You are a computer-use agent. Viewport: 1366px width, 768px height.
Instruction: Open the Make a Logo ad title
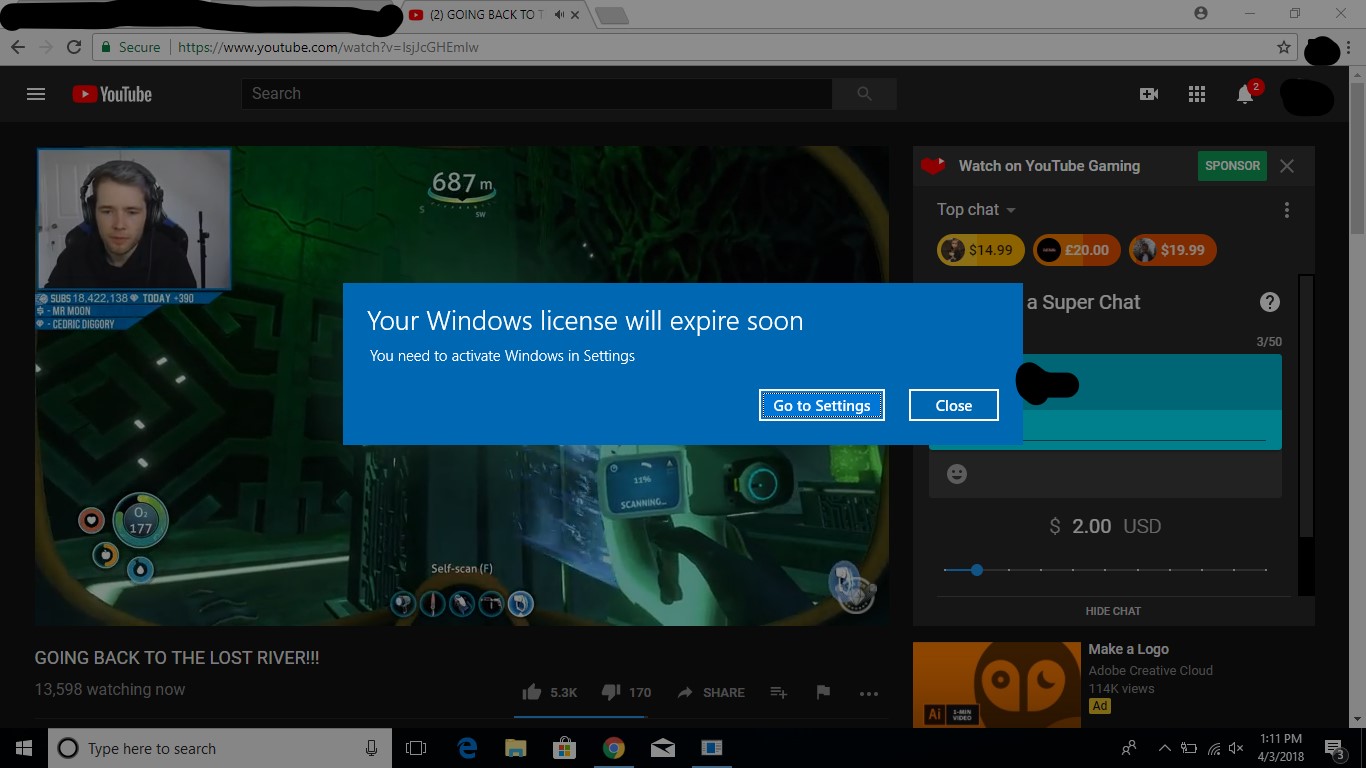[1129, 649]
